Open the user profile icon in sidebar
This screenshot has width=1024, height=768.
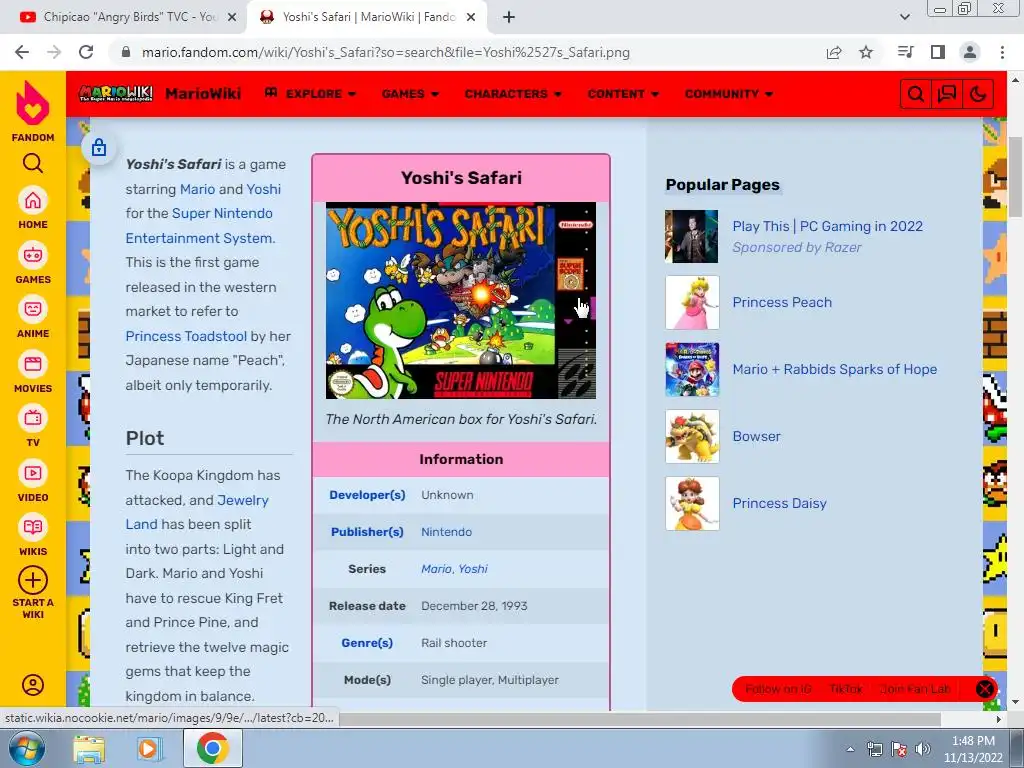[33, 684]
